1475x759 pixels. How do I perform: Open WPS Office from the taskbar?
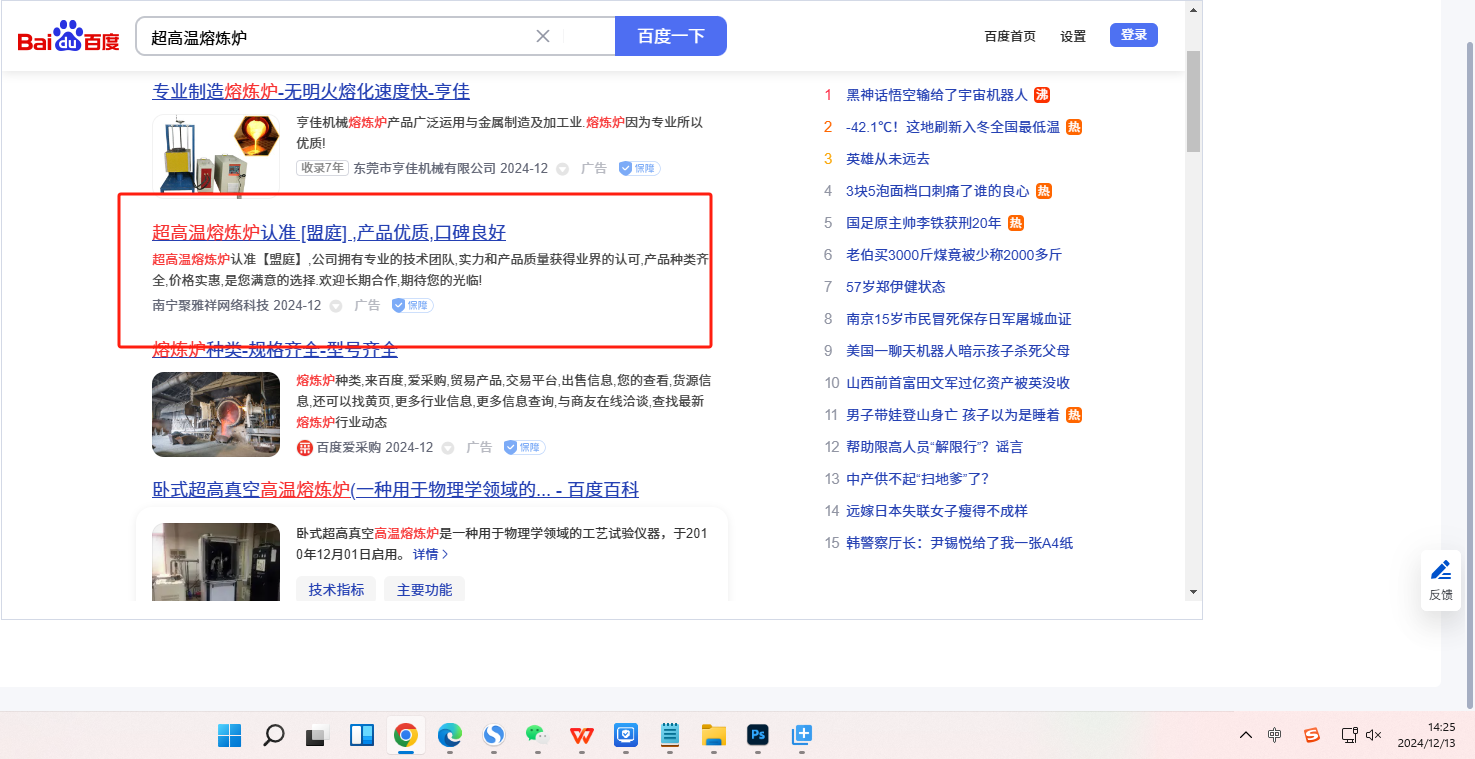click(x=581, y=736)
